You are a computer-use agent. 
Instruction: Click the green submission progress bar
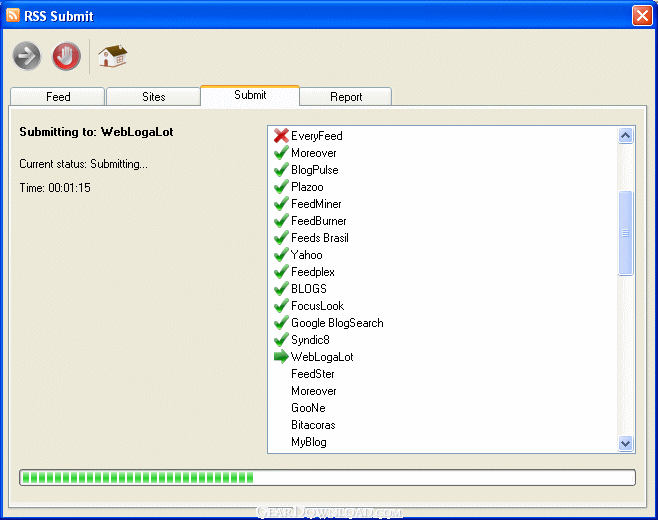327,478
